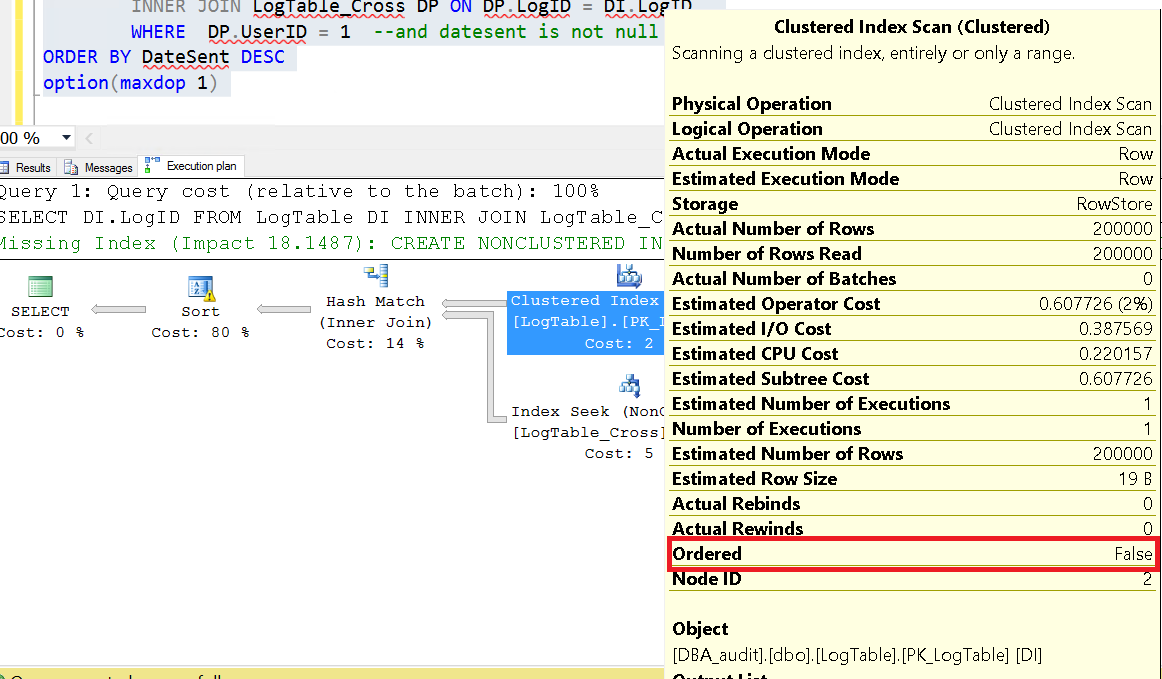Click the Sort operator warning icon
The height and width of the screenshot is (679, 1162).
(207, 293)
